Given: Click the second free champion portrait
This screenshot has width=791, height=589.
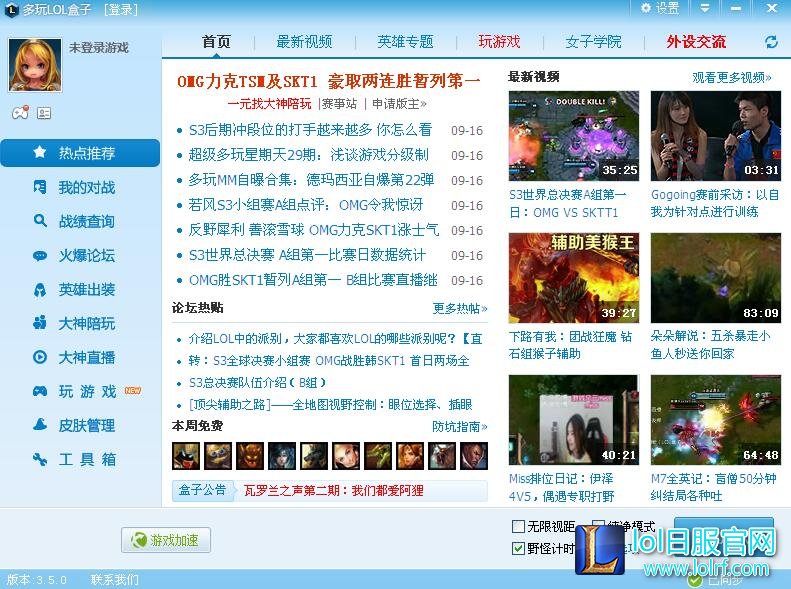Looking at the screenshot, I should tap(218, 455).
